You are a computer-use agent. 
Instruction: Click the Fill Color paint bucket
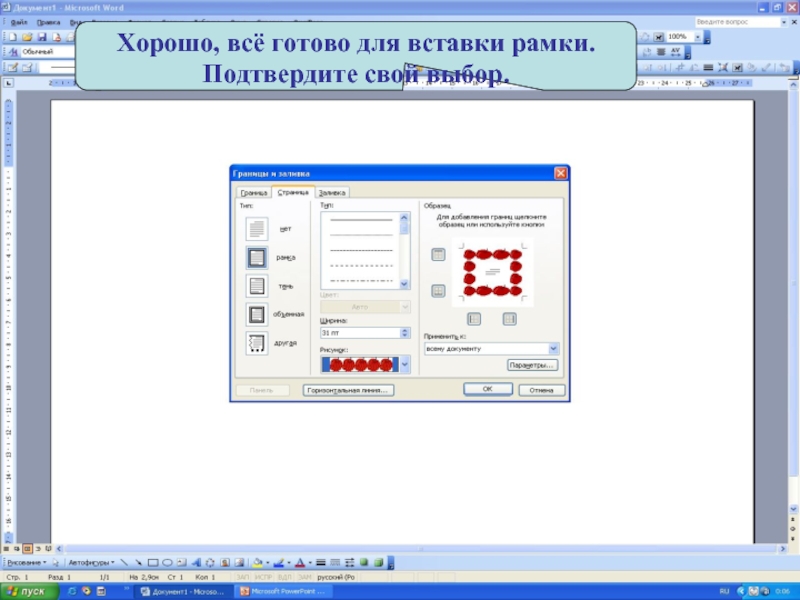[257, 563]
